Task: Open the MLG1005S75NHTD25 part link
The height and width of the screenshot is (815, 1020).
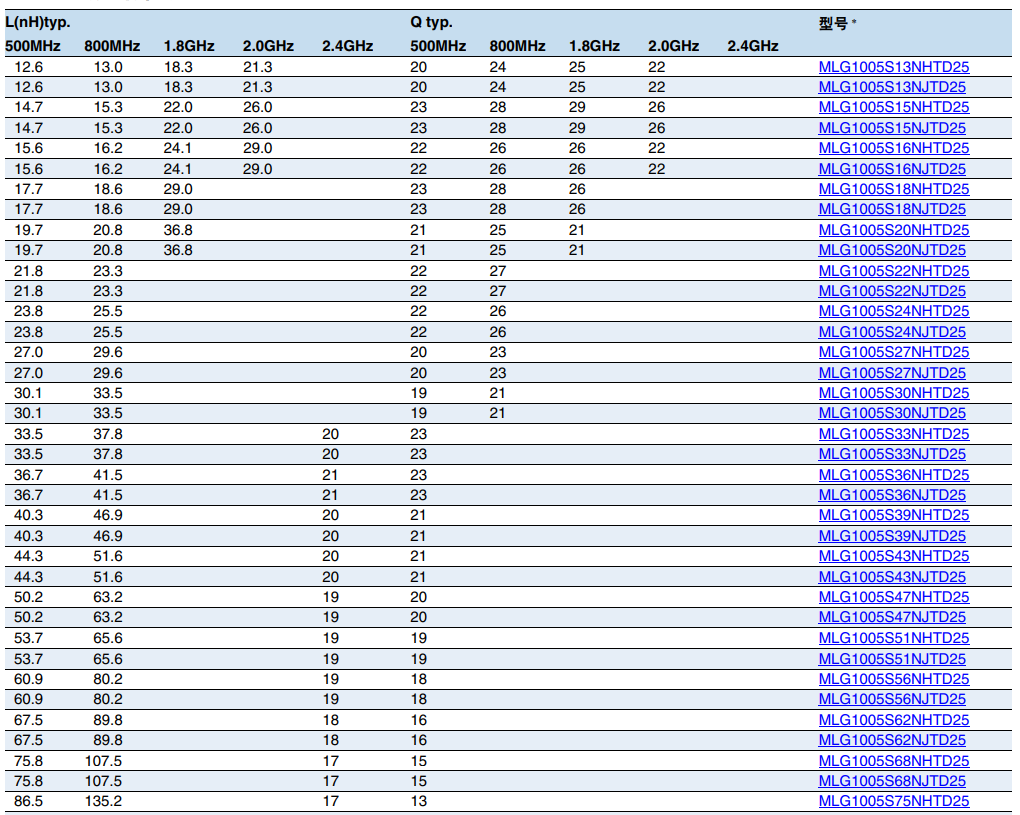Action: pyautogui.click(x=893, y=802)
